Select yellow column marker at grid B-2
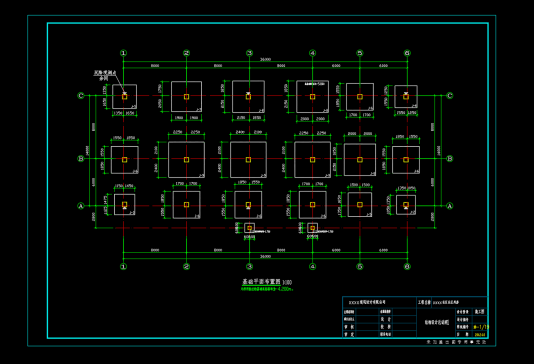This screenshot has height=364, width=534. 186,160
